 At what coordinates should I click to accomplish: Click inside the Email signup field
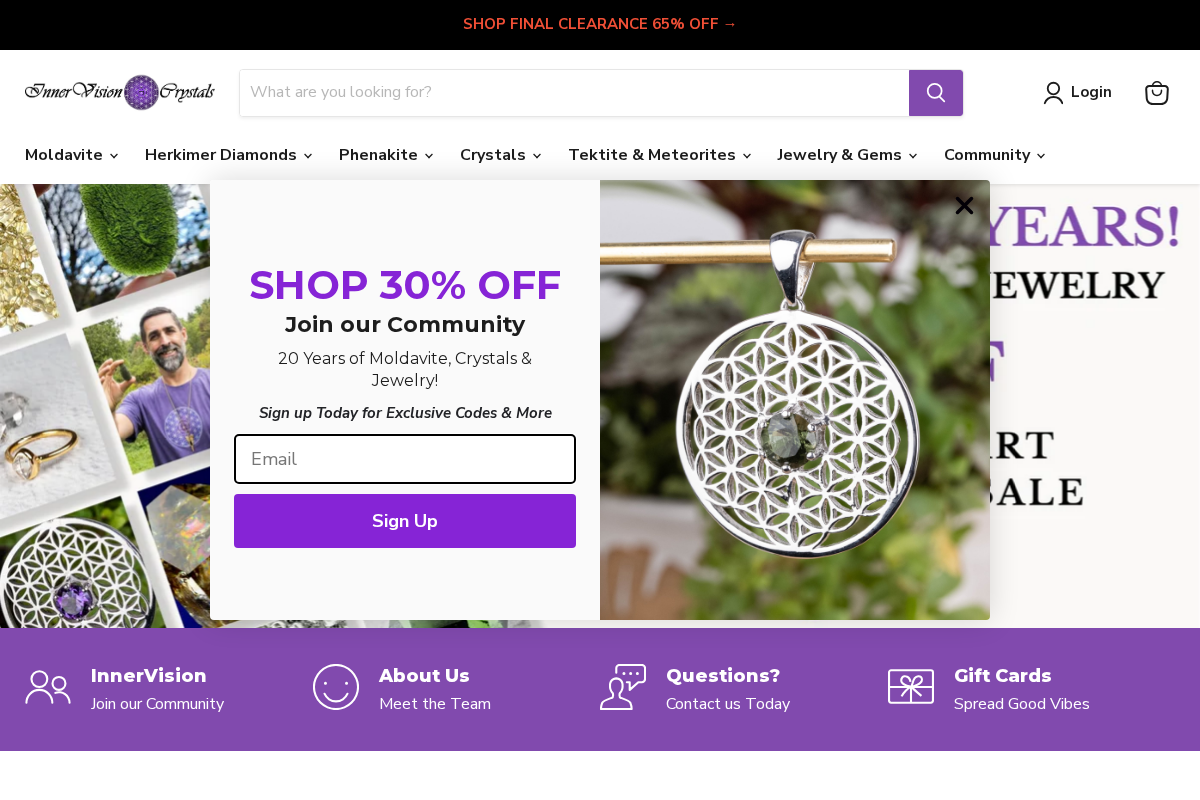point(404,459)
